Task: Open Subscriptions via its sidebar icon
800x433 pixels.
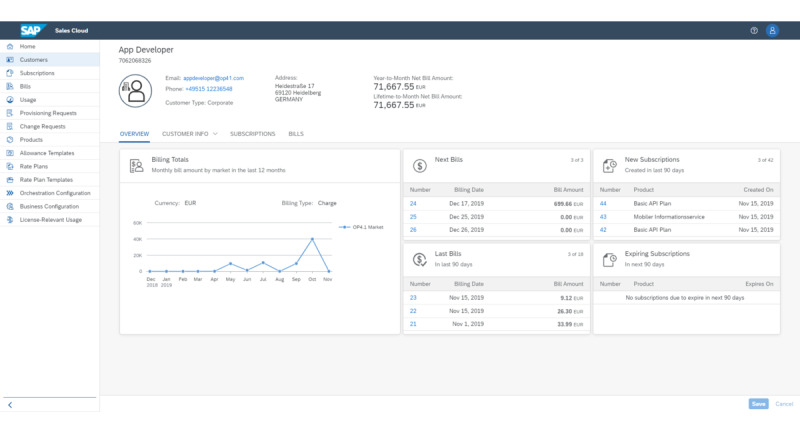Action: click(x=10, y=73)
